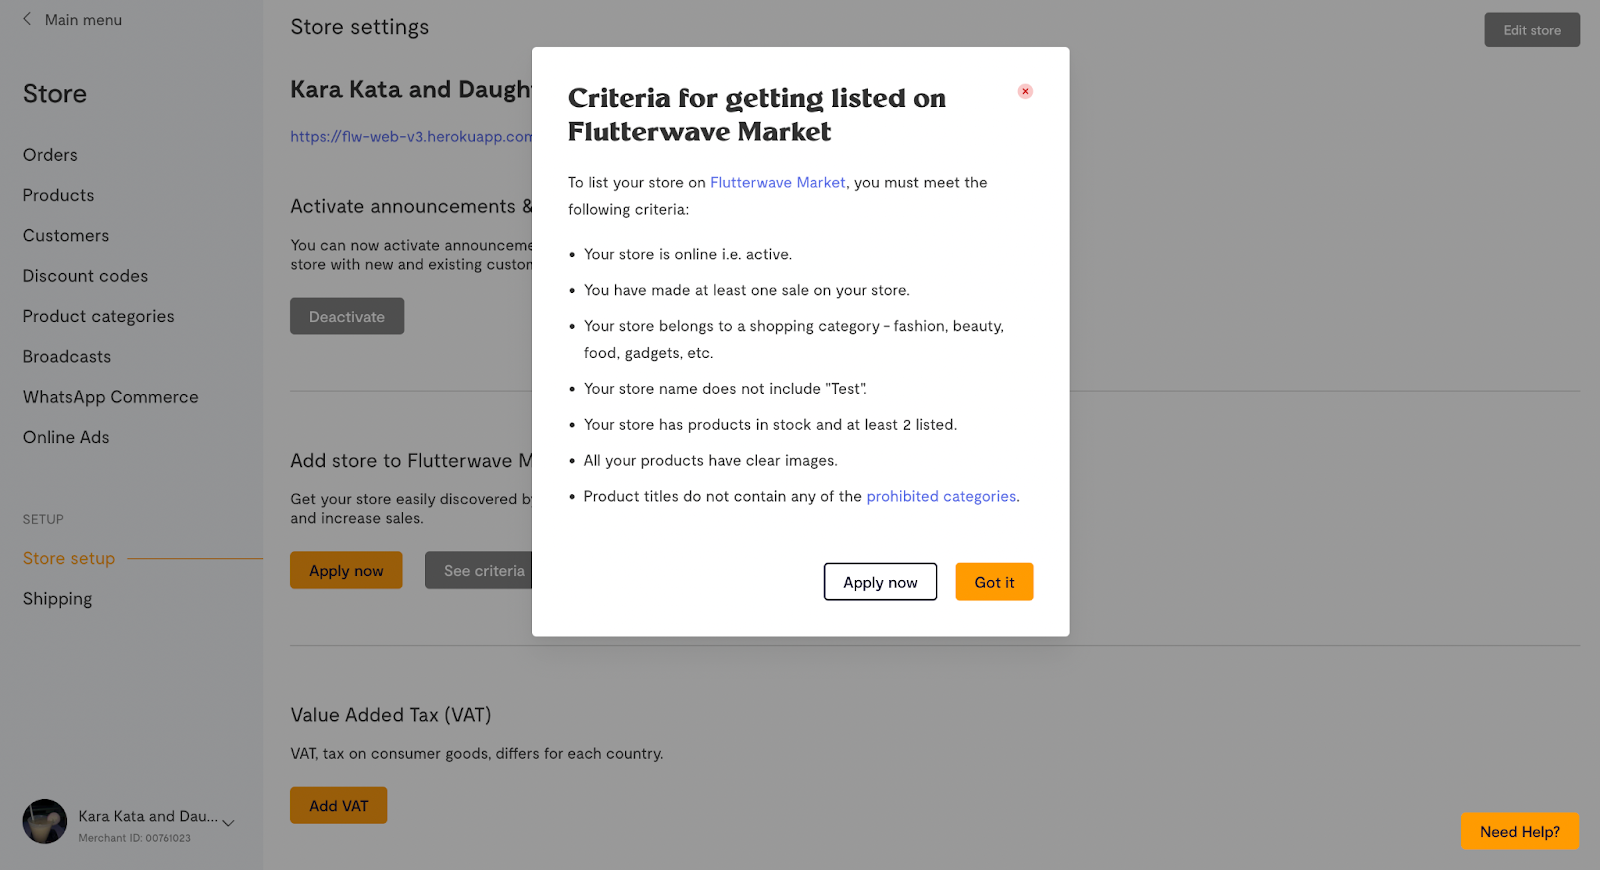The height and width of the screenshot is (870, 1600).
Task: Click the 'Value Added Tax (VAT)' heading
Action: 391,715
